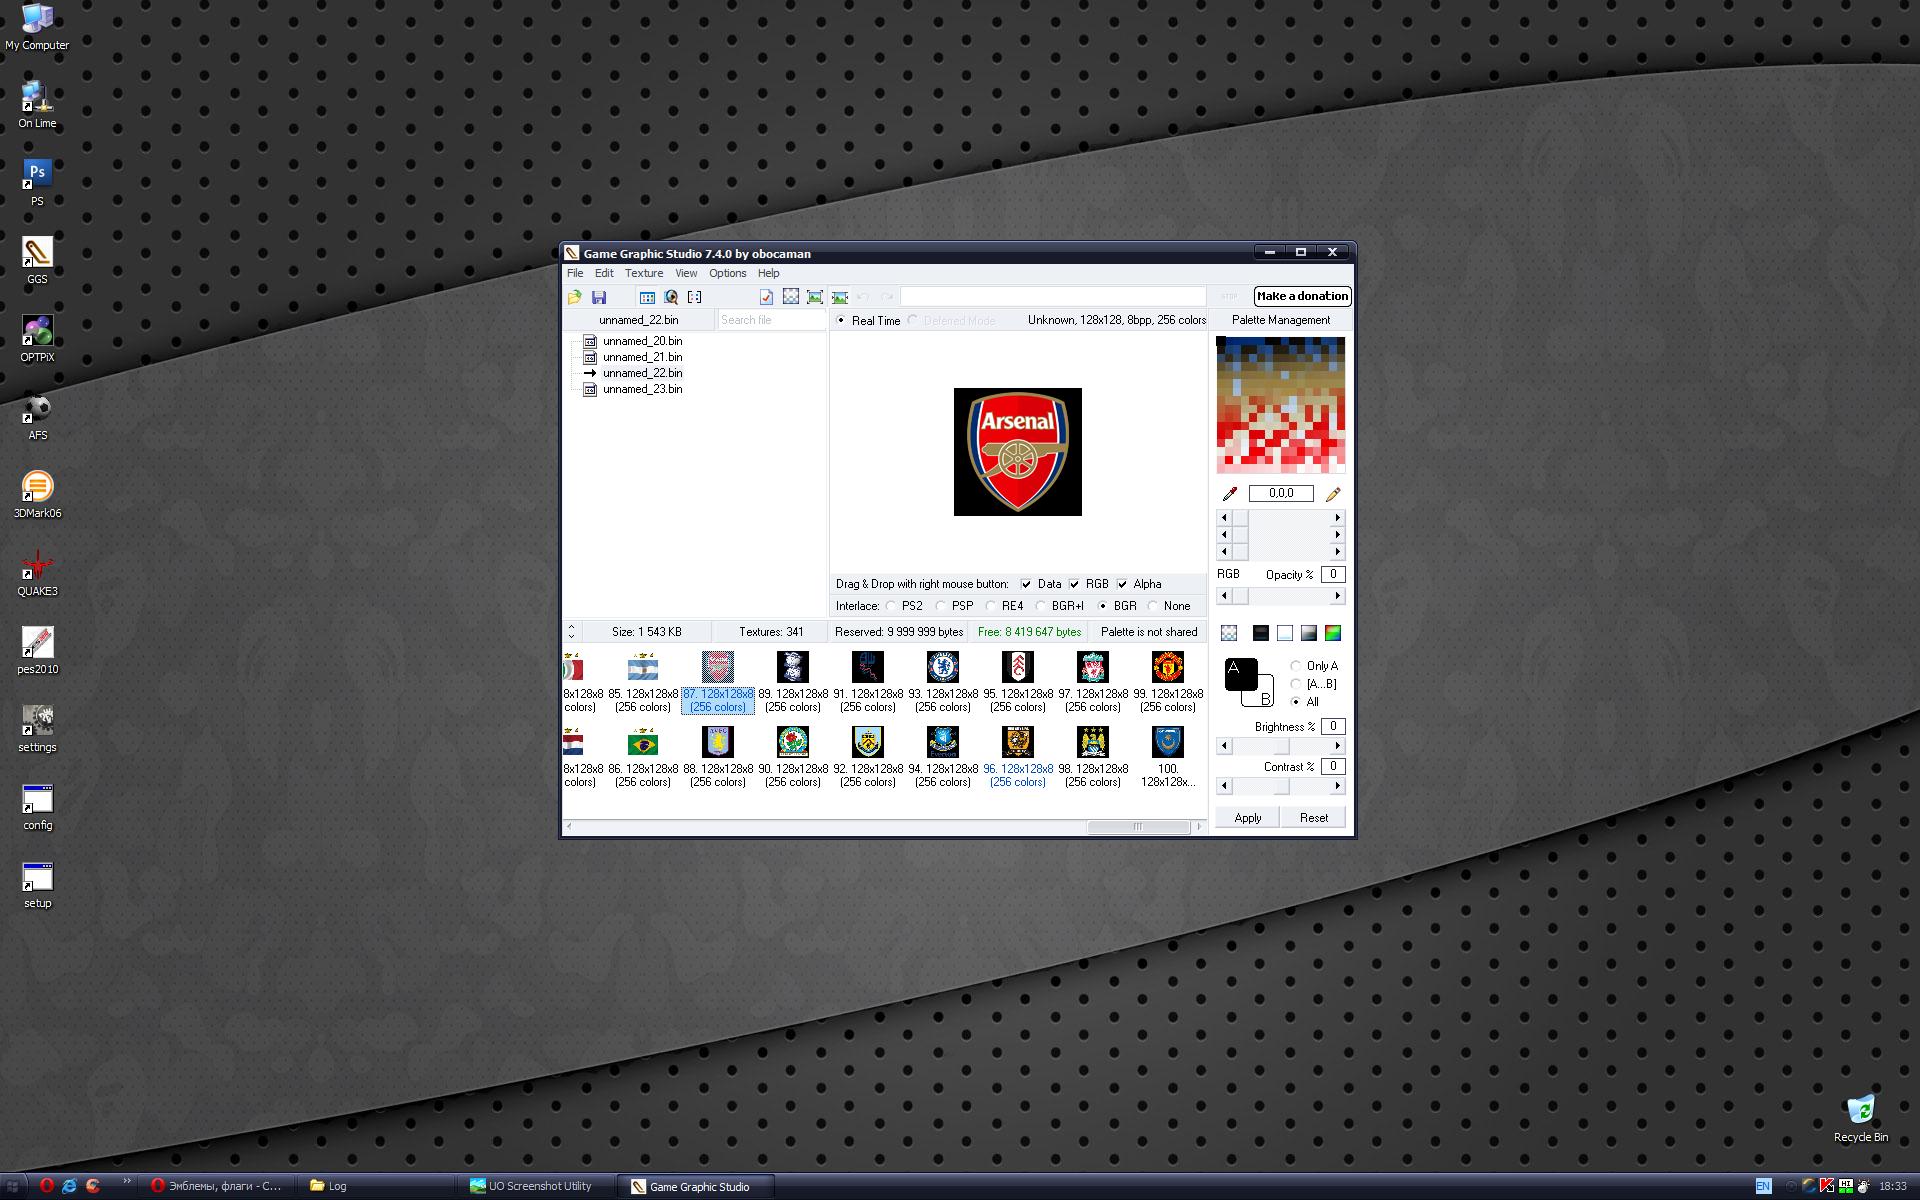
Task: Select unnamed_23.bin in the file tree
Action: click(642, 389)
